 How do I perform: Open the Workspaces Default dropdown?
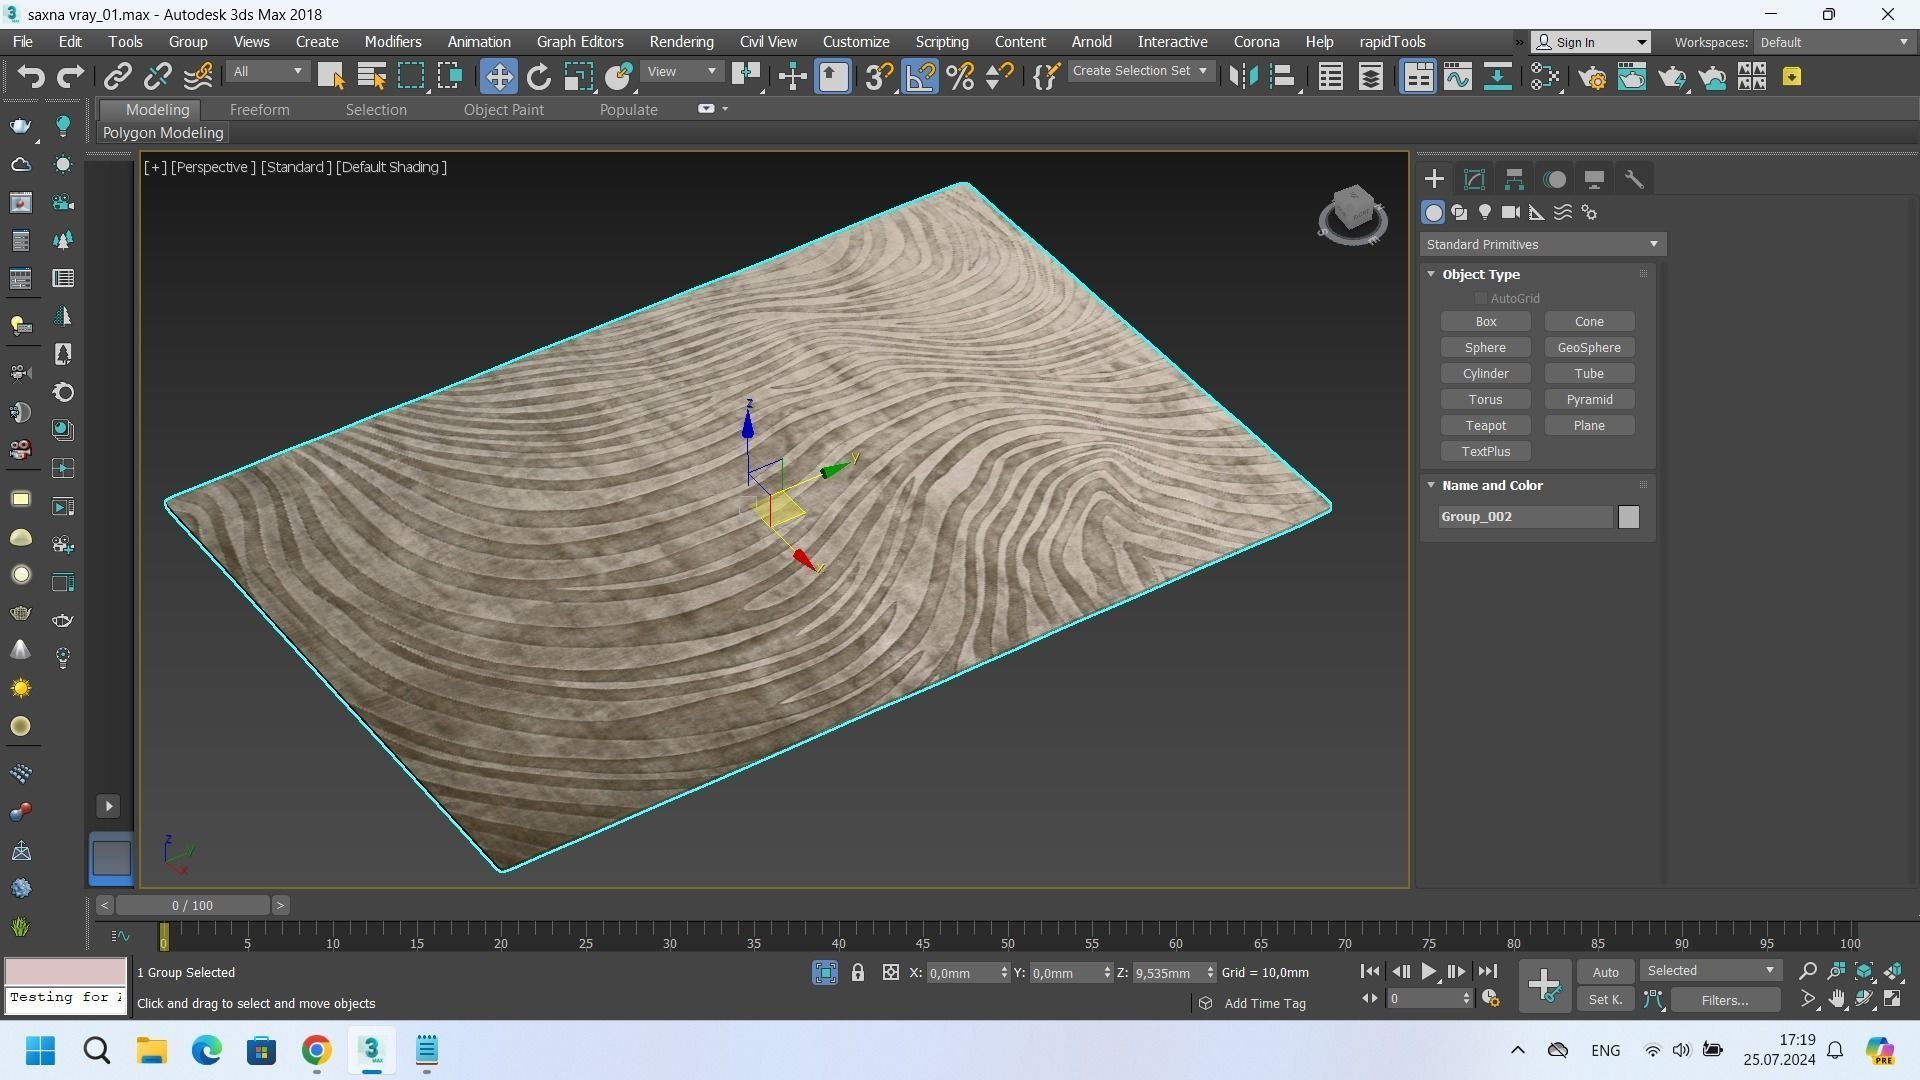(x=1833, y=42)
